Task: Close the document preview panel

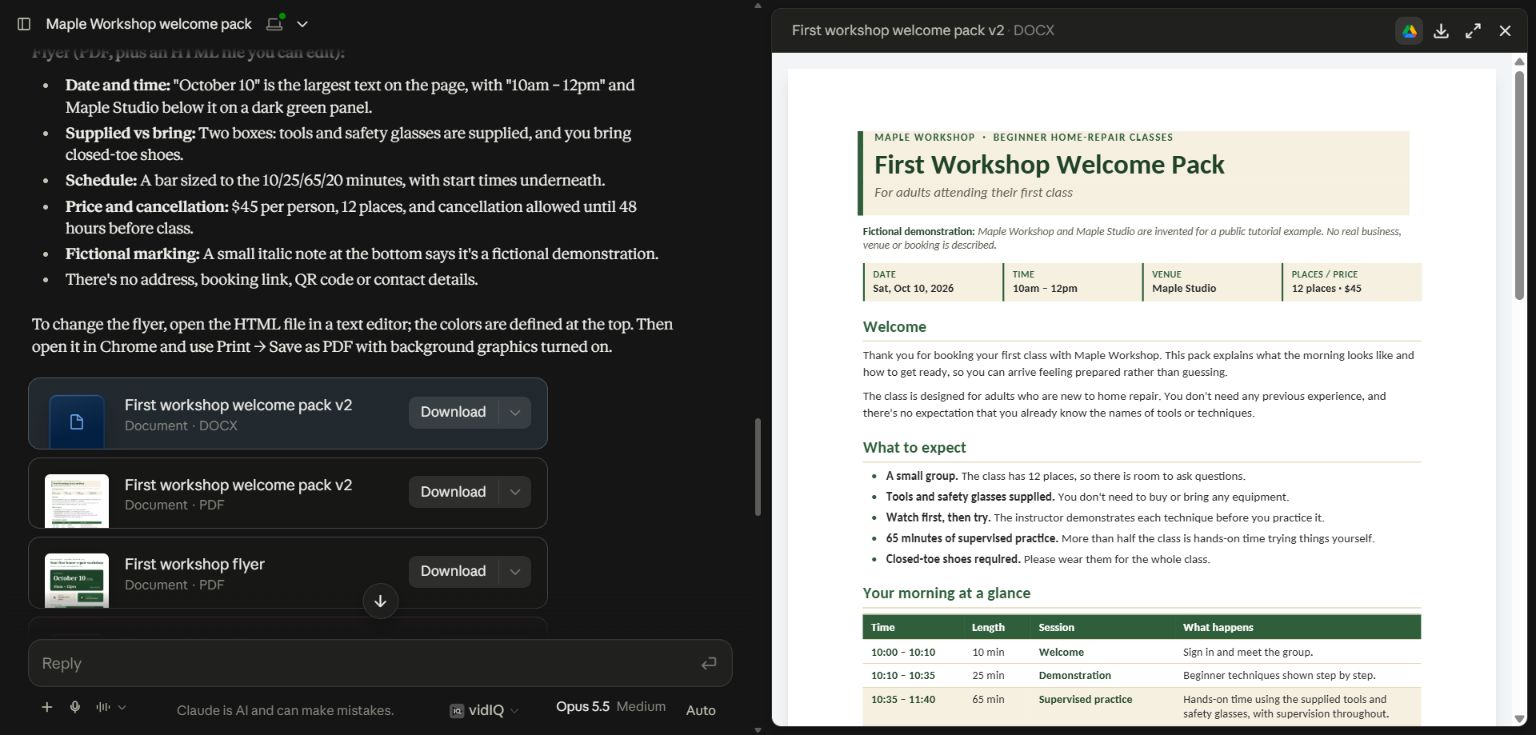Action: click(1505, 31)
